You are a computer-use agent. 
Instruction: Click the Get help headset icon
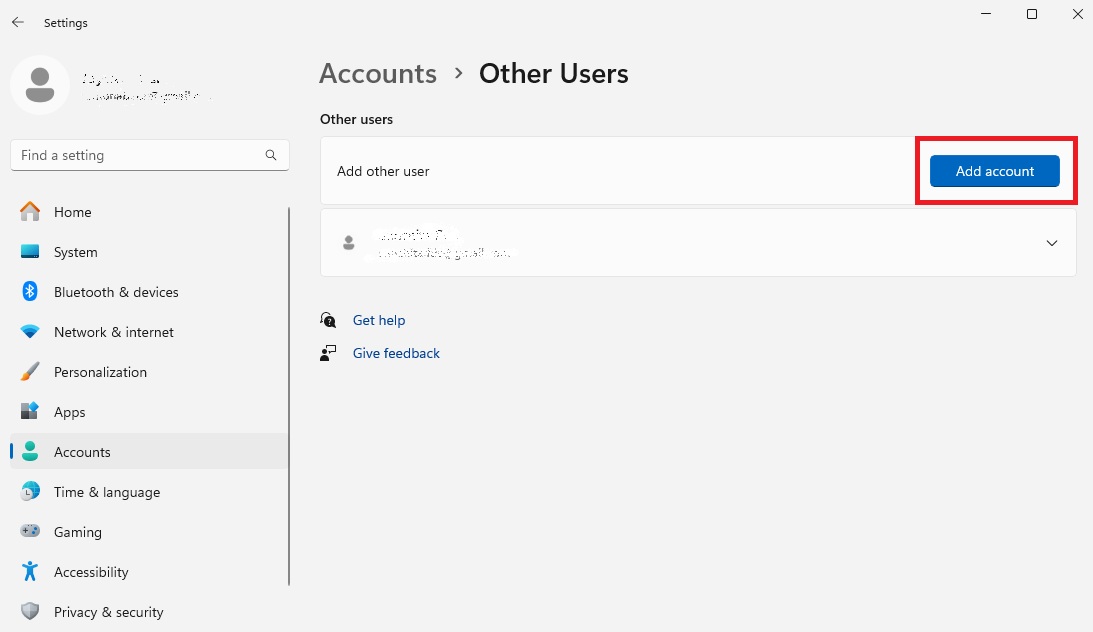328,320
